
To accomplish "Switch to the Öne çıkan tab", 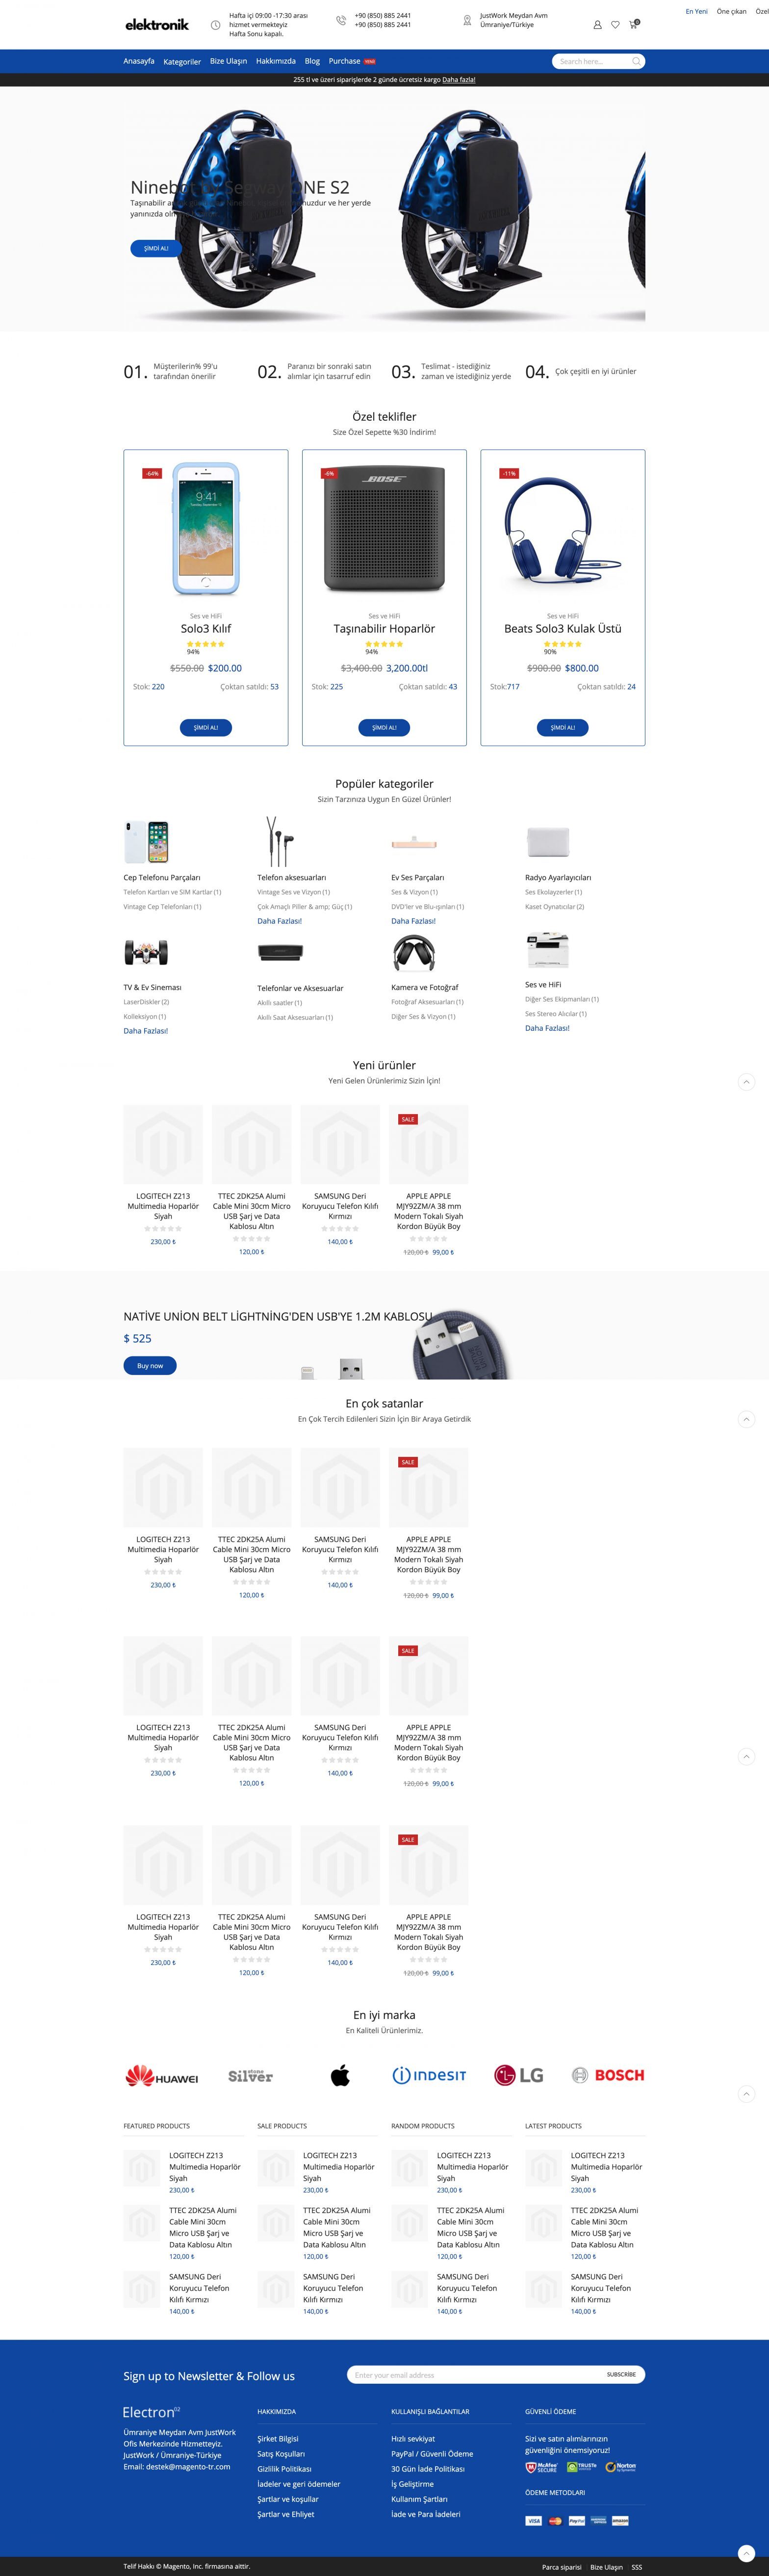I will tap(731, 11).
